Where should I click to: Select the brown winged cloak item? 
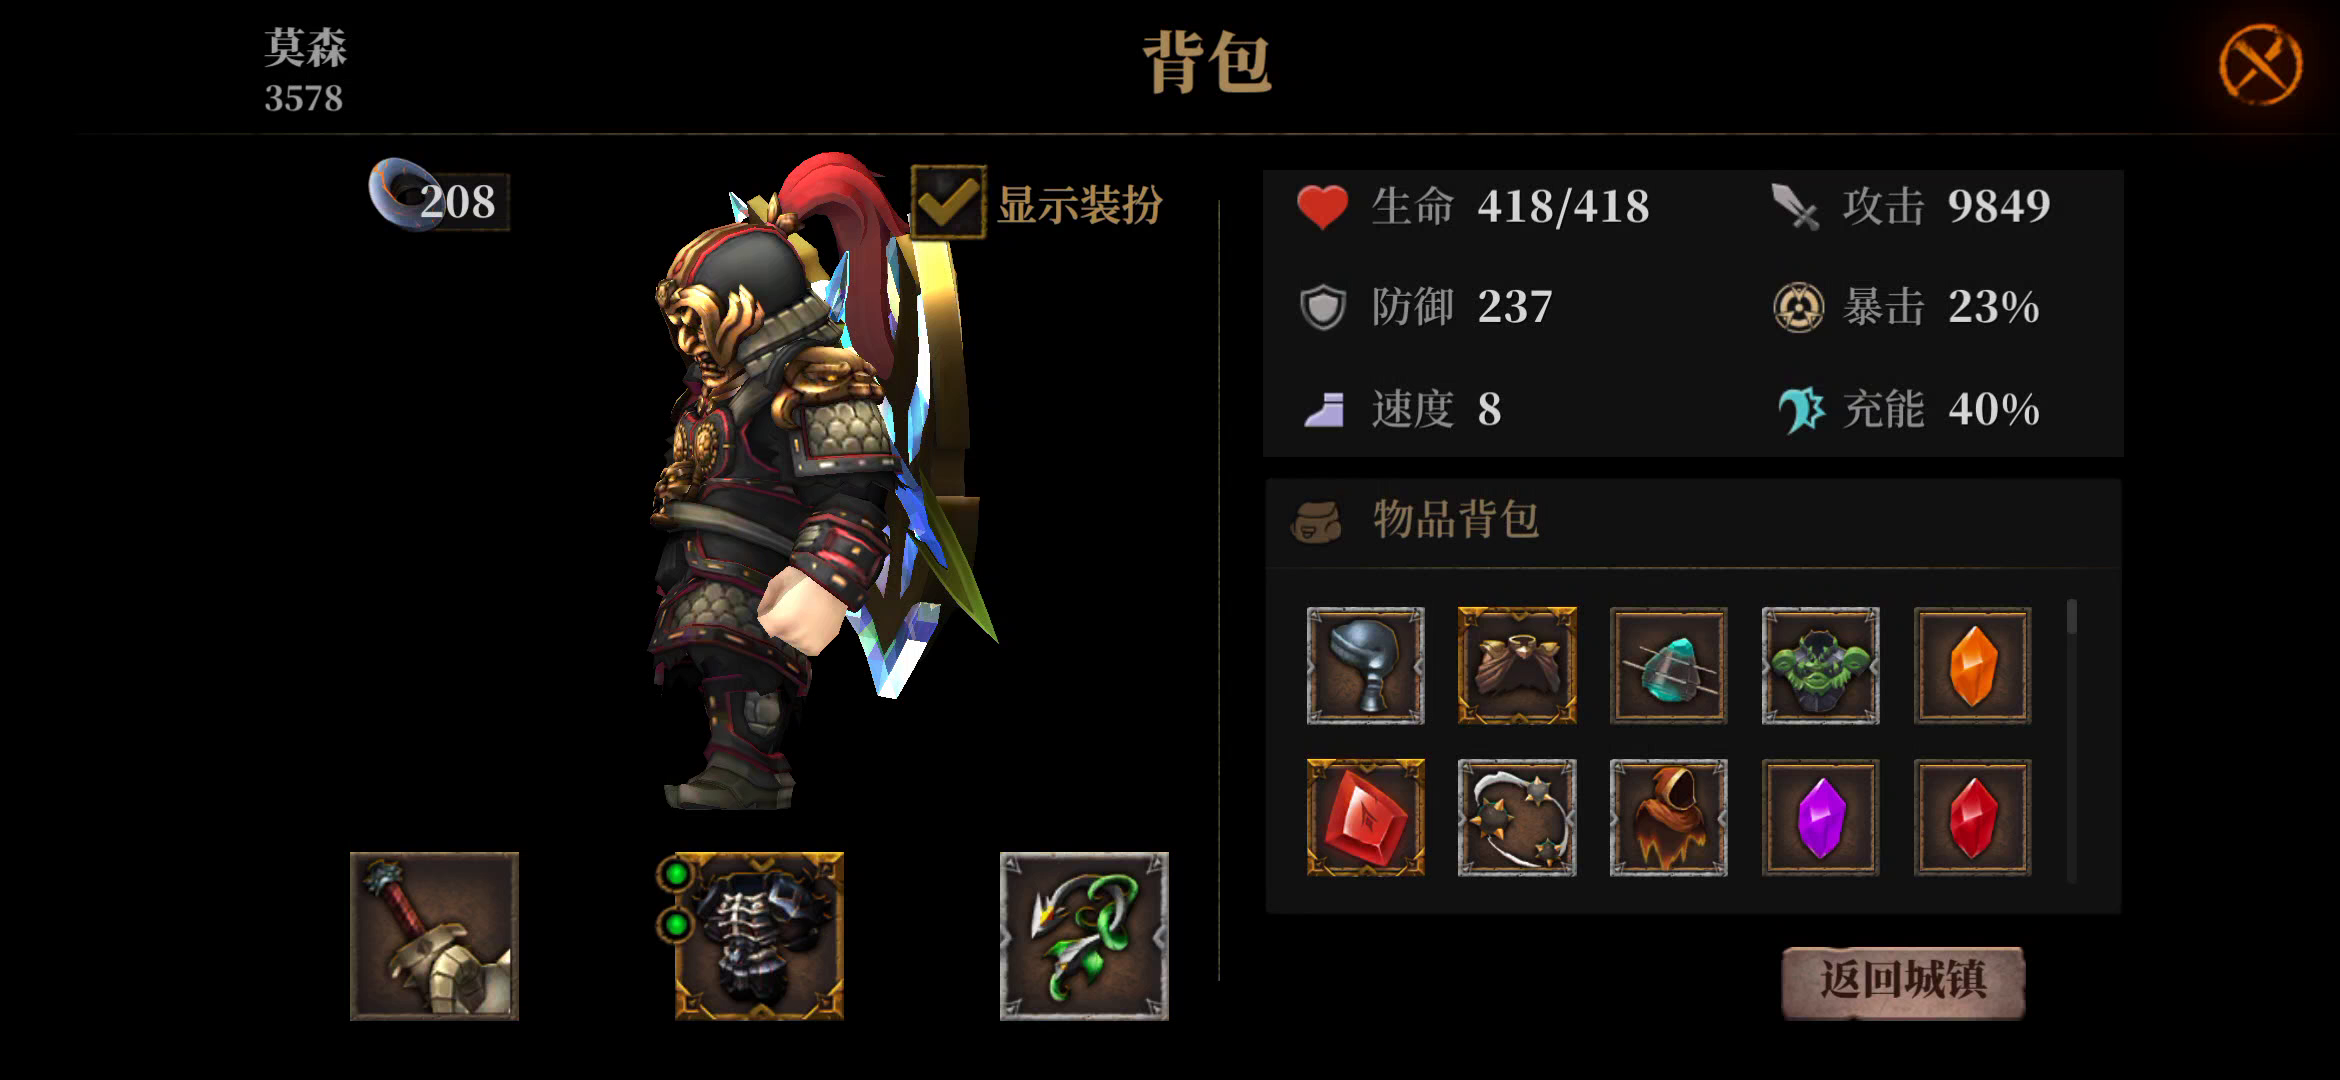tap(1517, 665)
